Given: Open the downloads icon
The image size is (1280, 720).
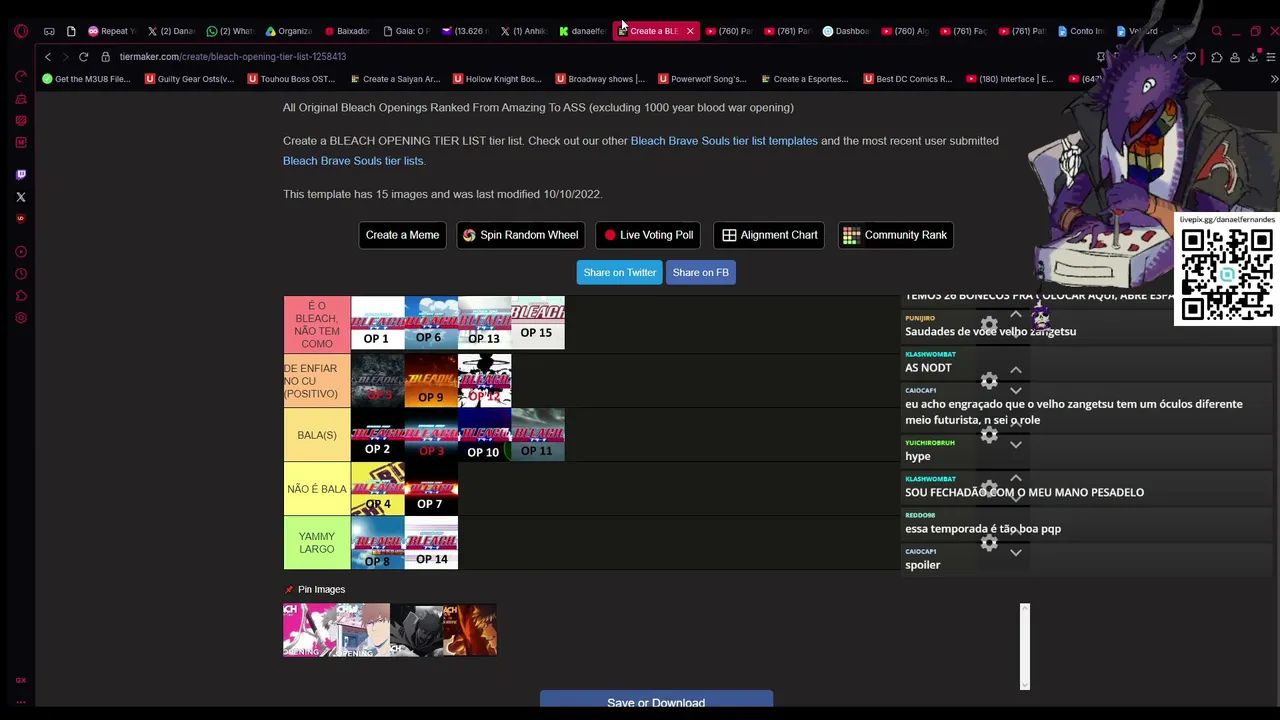Looking at the screenshot, I should point(1253,57).
